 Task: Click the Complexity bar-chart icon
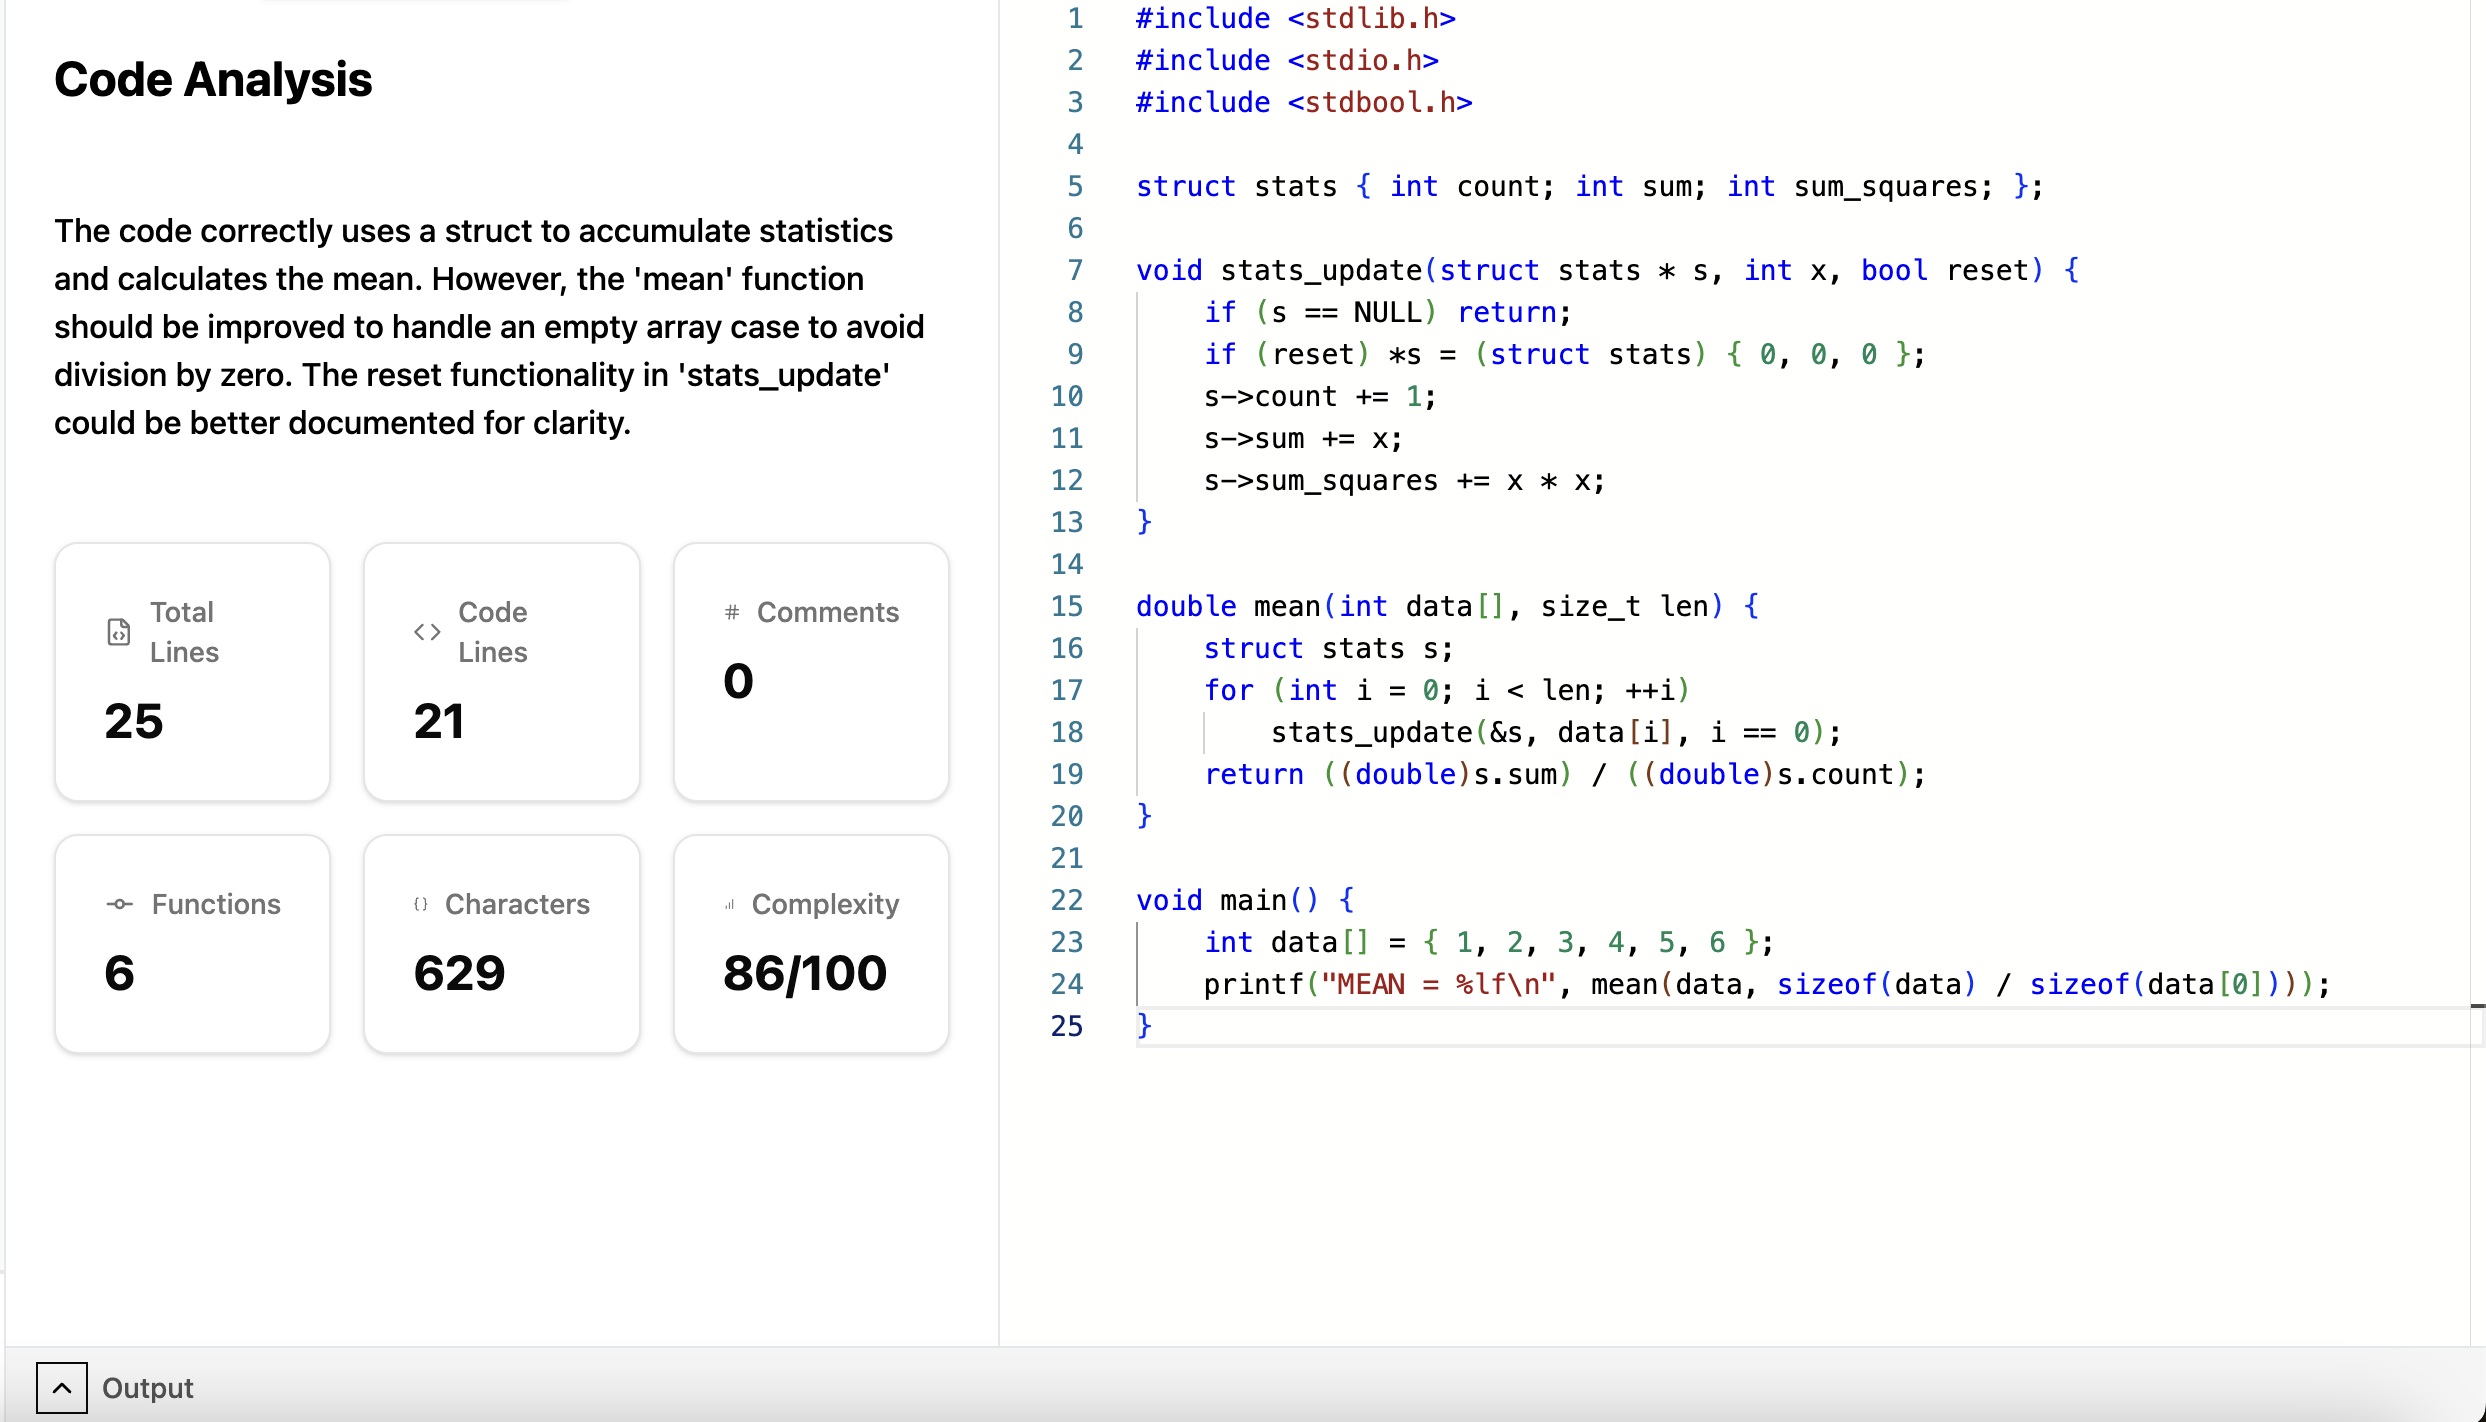coord(730,905)
